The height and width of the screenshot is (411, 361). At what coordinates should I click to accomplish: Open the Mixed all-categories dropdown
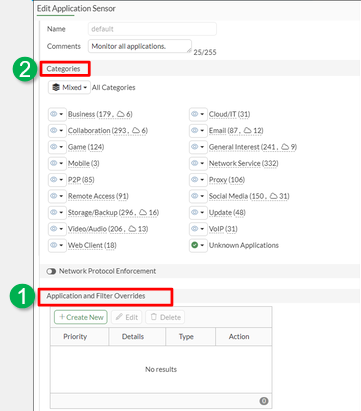pyautogui.click(x=69, y=87)
